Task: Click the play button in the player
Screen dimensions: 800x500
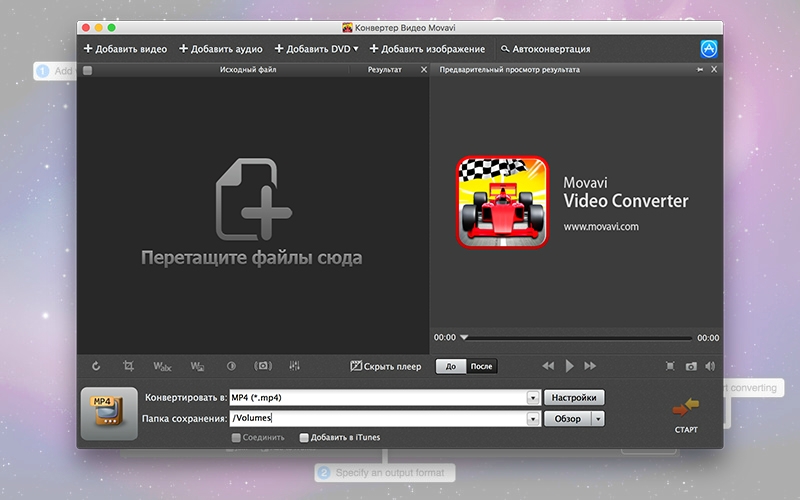Action: point(569,366)
